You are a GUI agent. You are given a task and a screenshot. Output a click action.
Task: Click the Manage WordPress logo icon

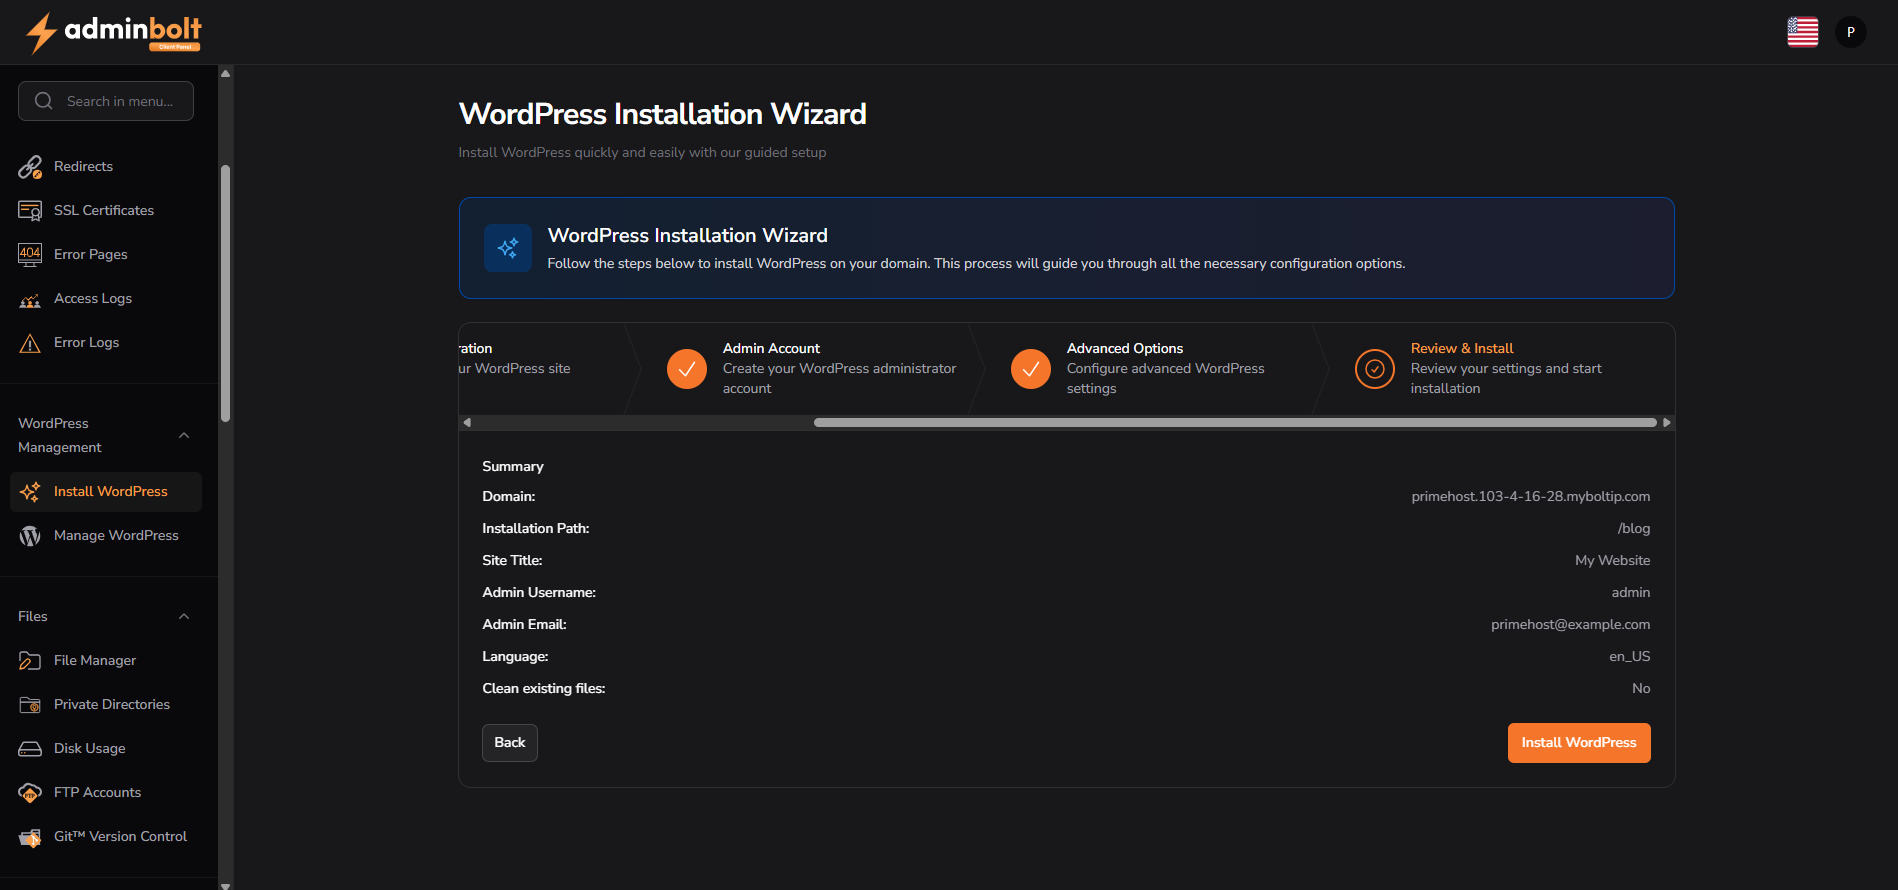(30, 536)
